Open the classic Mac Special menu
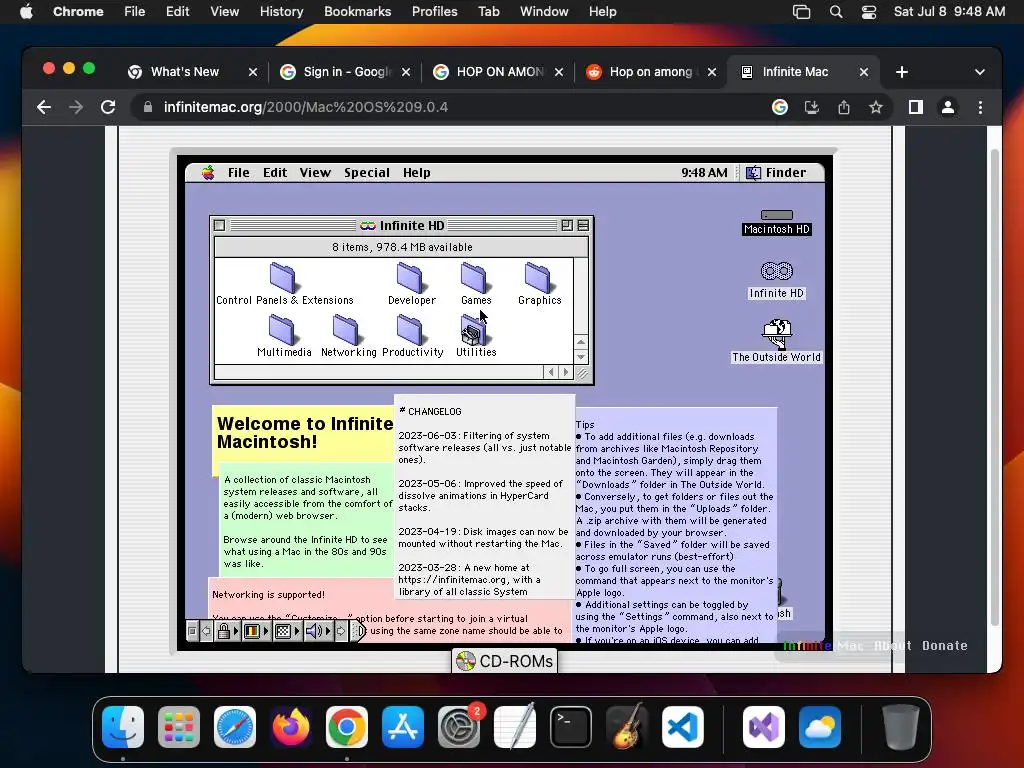The image size is (1024, 768). (x=366, y=172)
